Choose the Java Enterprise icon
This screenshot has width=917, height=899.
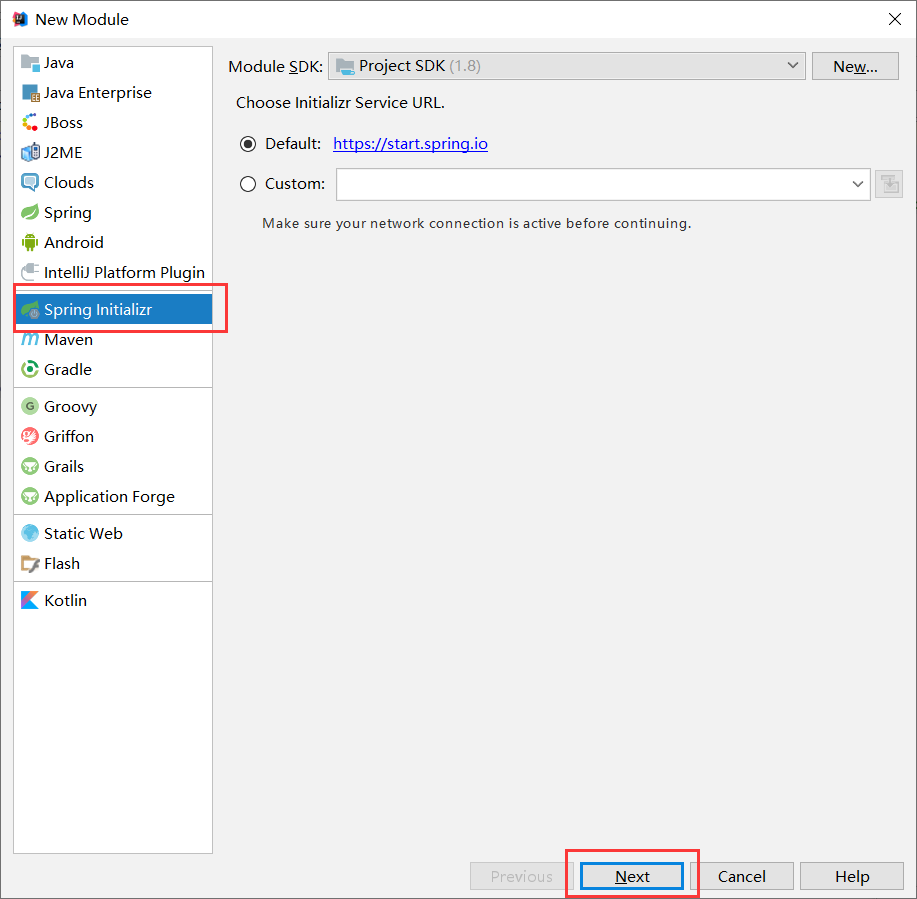click(x=30, y=92)
